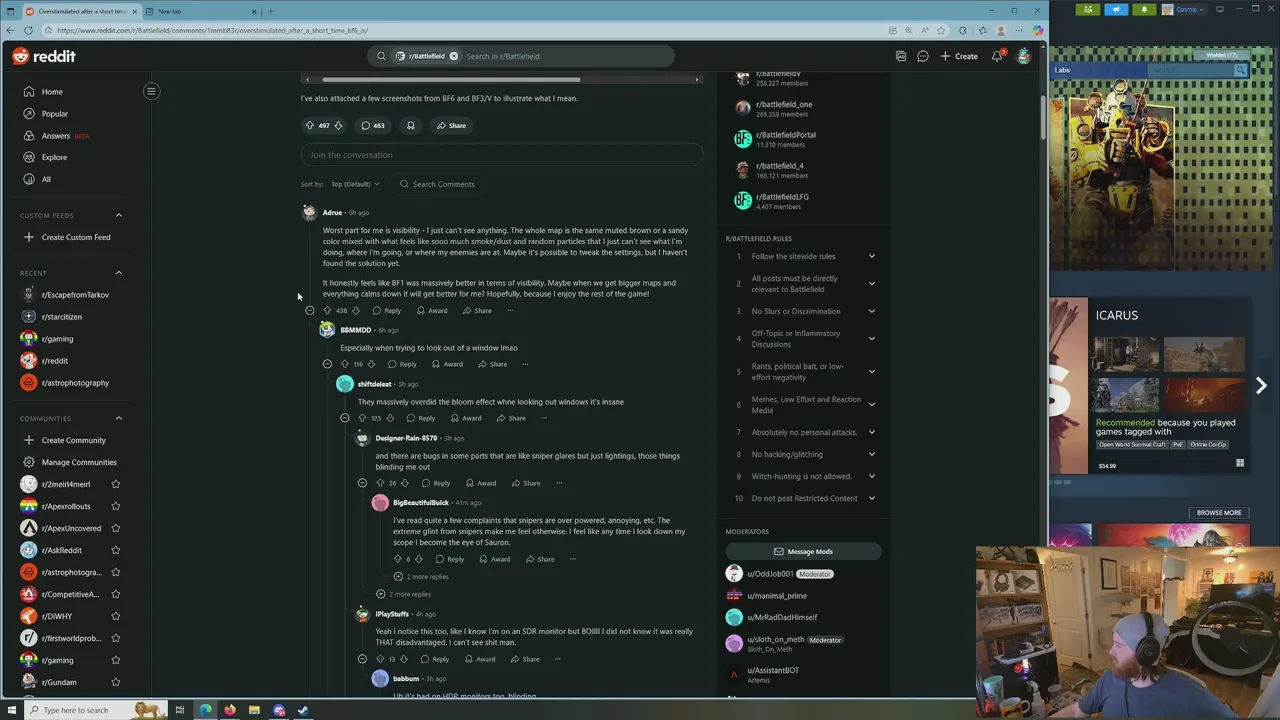Share the post
Image resolution: width=1280 pixels, height=720 pixels.
(x=451, y=125)
